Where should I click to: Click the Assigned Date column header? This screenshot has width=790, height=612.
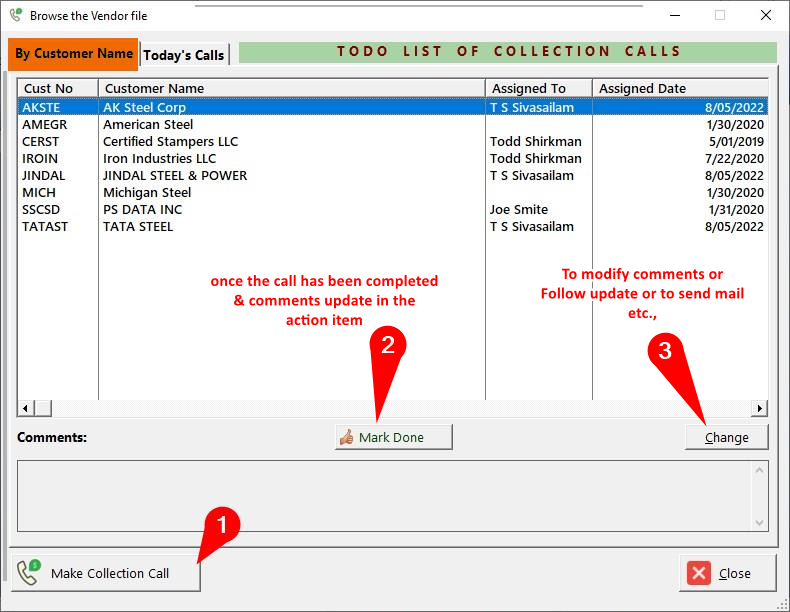(x=680, y=88)
